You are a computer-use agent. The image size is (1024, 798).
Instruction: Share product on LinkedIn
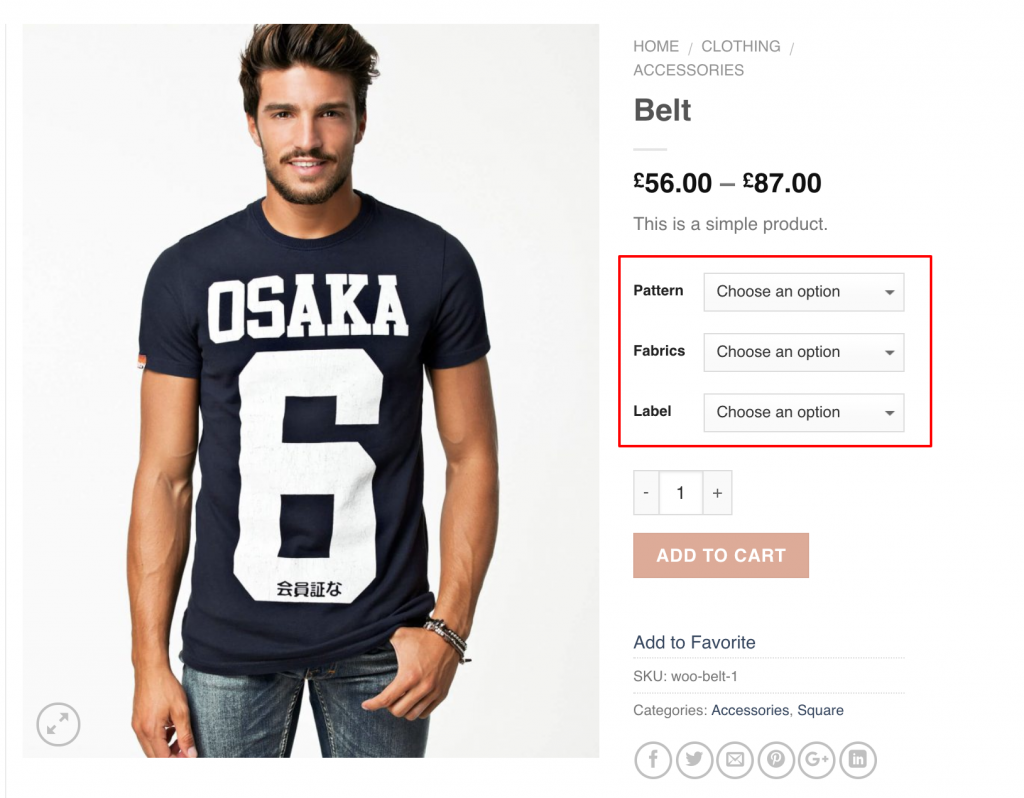pyautogui.click(x=858, y=760)
